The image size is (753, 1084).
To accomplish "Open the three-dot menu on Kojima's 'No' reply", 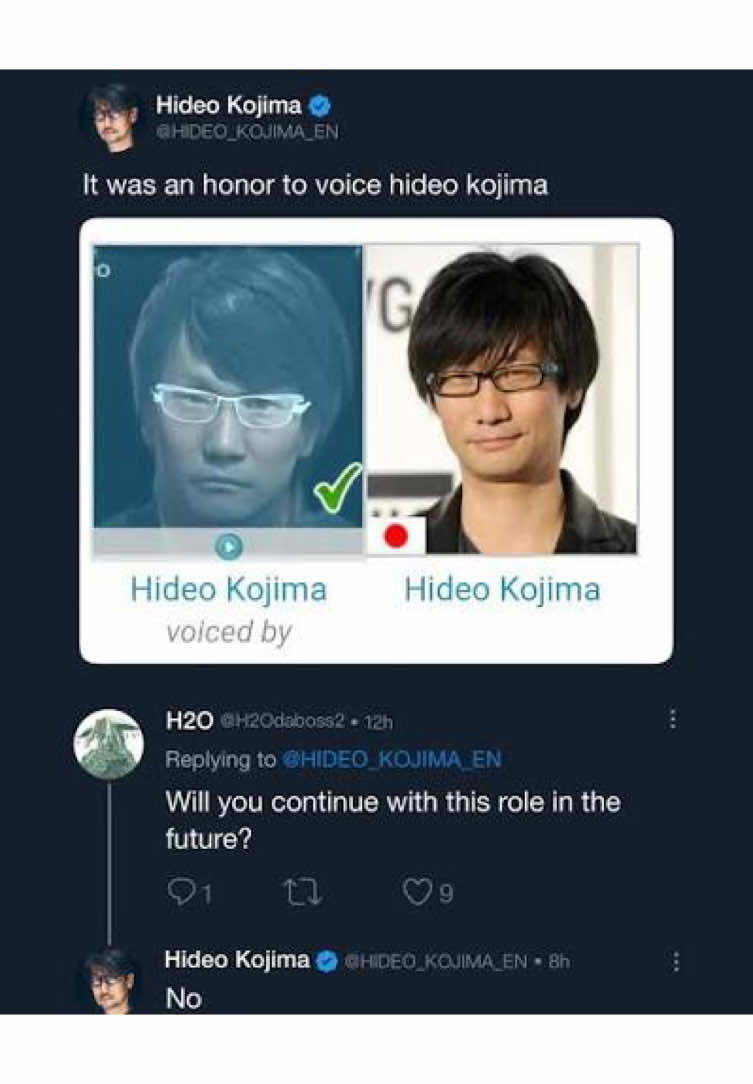I will point(676,962).
